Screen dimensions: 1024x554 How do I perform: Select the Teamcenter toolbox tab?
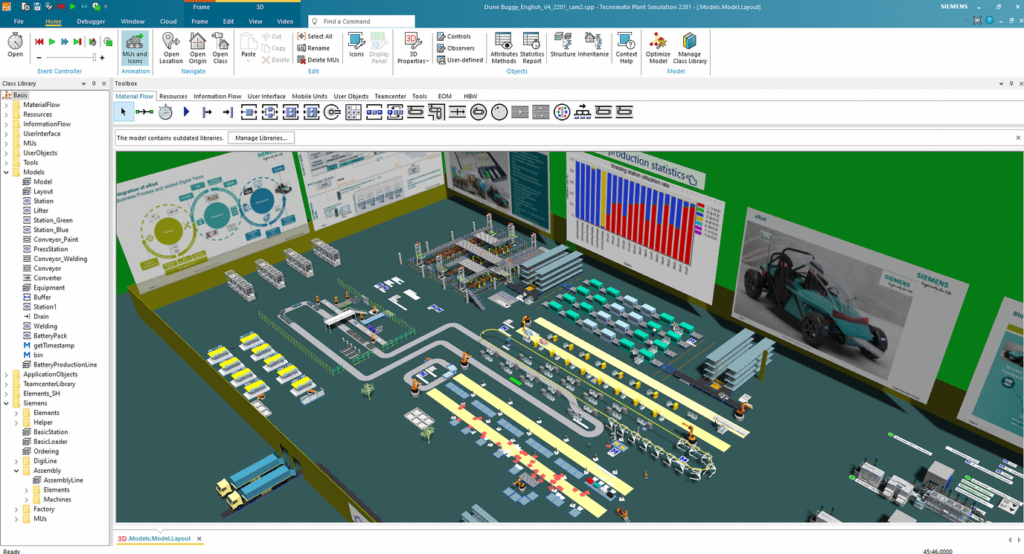(x=390, y=96)
